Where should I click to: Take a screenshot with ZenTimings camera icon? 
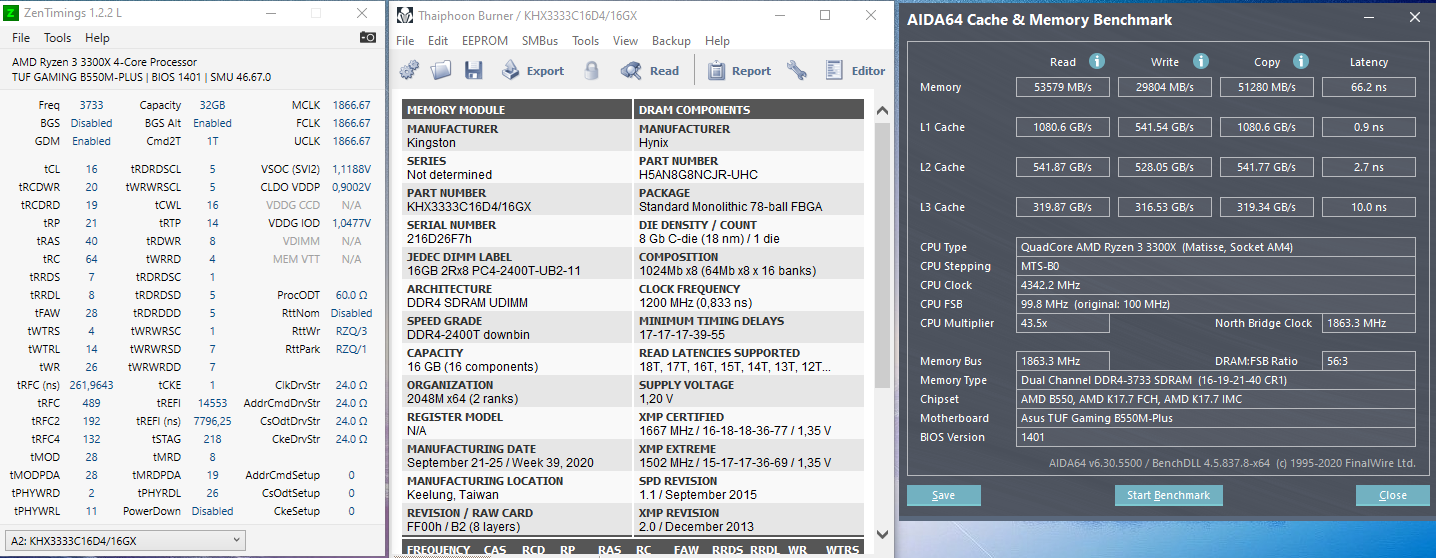pos(368,38)
